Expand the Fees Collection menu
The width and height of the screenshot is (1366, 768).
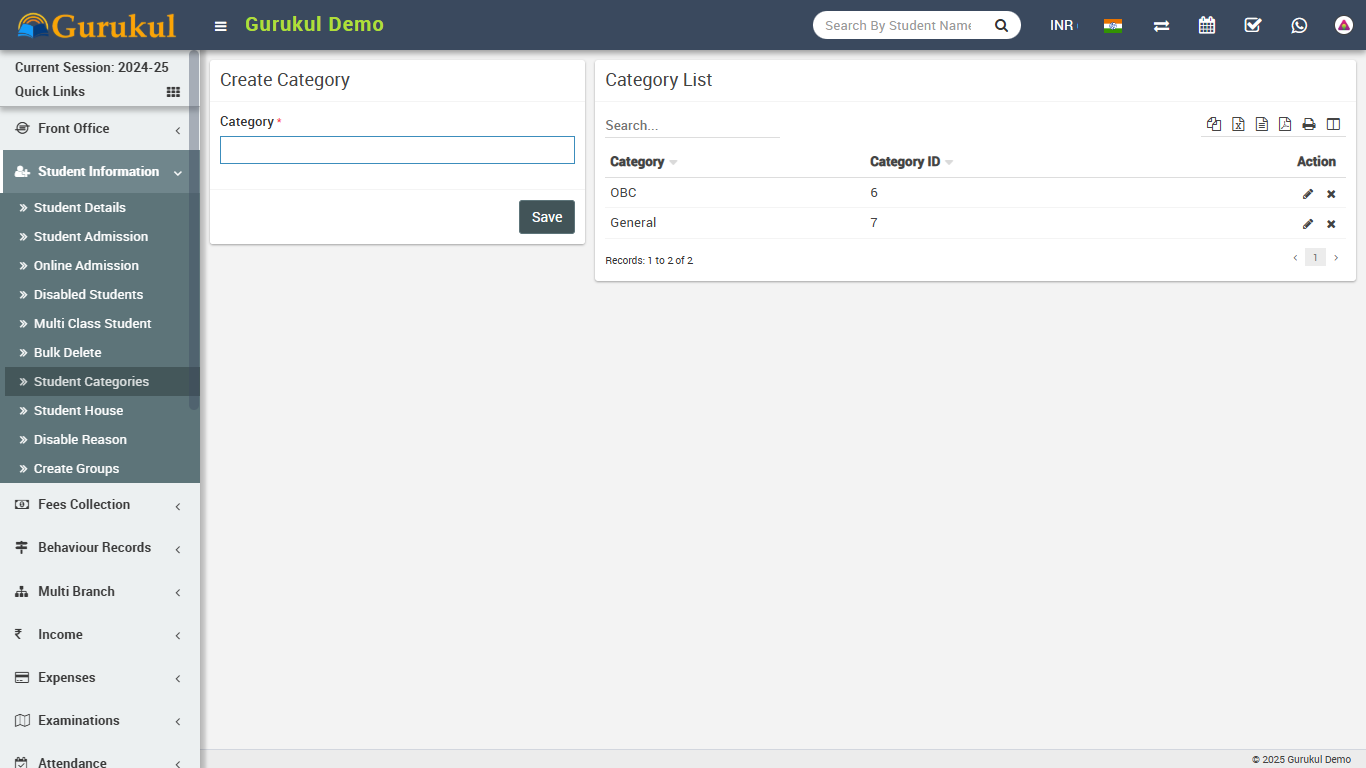(x=100, y=505)
